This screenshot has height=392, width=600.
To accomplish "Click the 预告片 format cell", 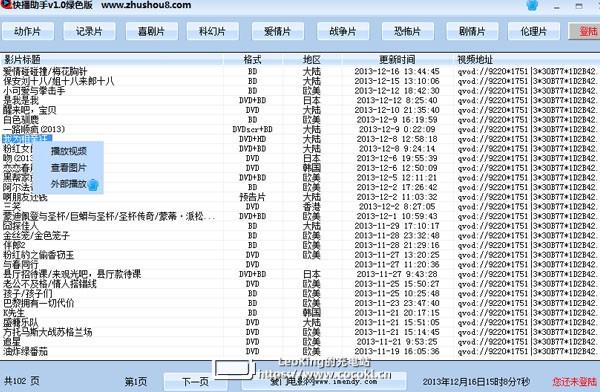I will click(253, 197).
